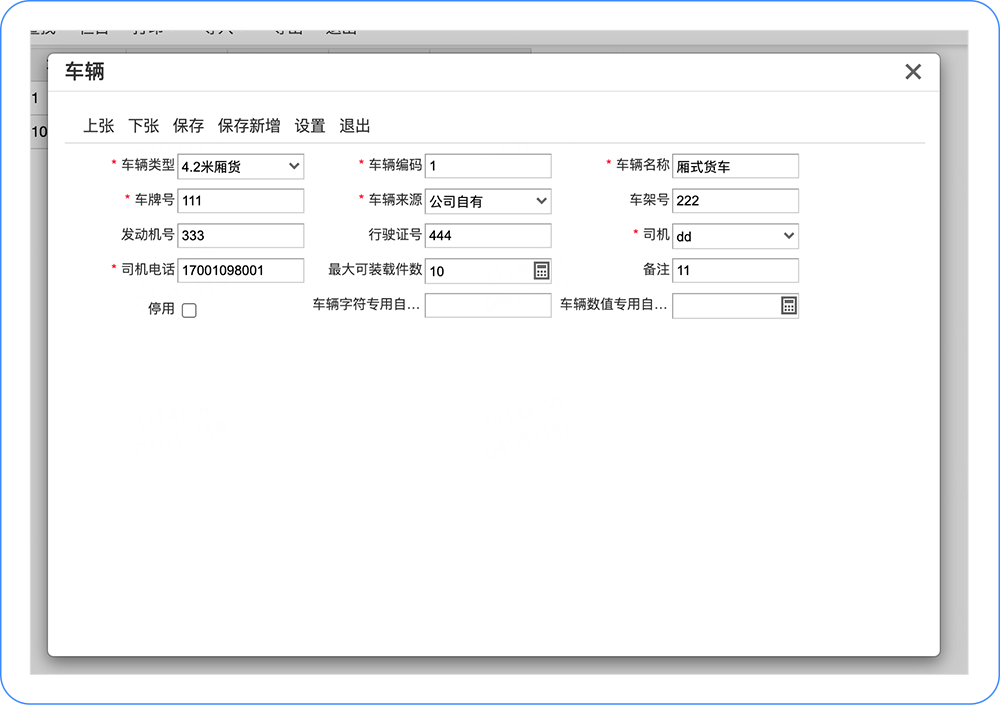Viewport: 1000px width, 705px height.
Task: Click the 备注 remarks field
Action: pos(735,270)
